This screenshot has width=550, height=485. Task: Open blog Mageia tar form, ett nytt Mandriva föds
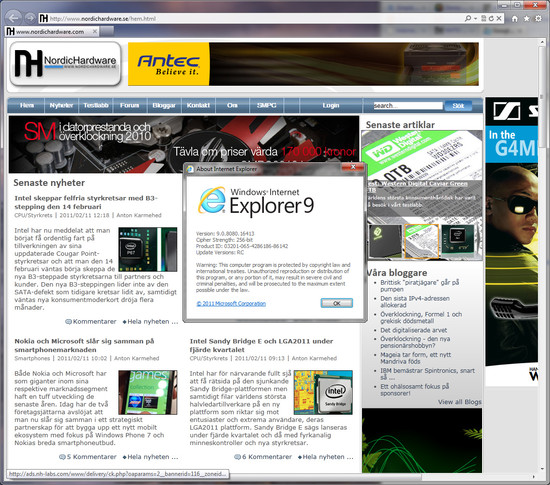tap(416, 358)
